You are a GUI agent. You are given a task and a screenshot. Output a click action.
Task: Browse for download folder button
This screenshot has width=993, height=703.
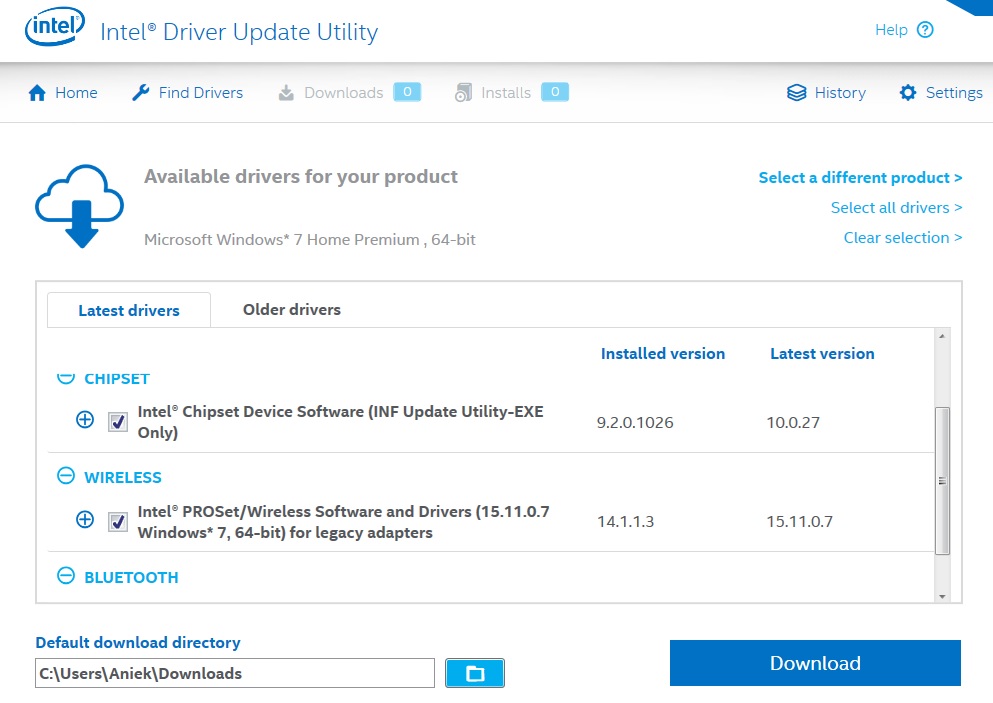tap(475, 673)
